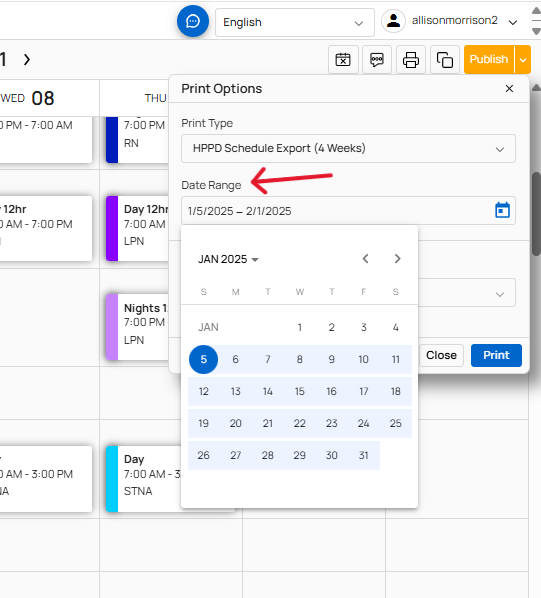Screen dimensions: 541x598
Task: Select January 15 in the calendar
Action: 299,391
